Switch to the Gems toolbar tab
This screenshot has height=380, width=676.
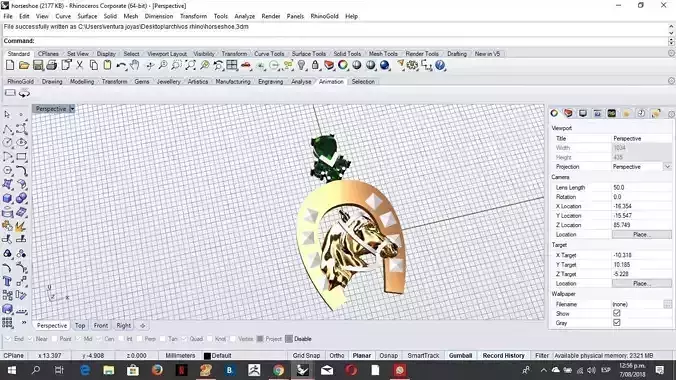pyautogui.click(x=141, y=82)
